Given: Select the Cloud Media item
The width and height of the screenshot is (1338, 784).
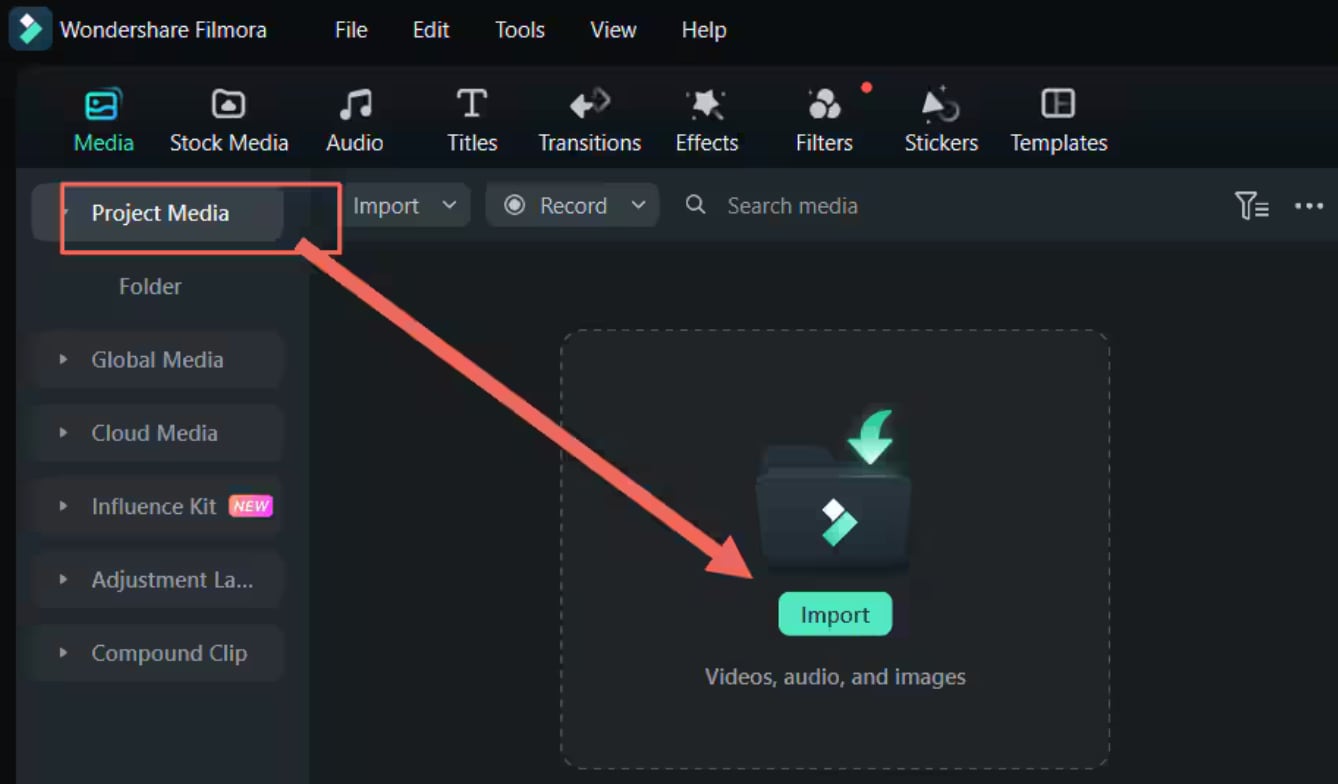Looking at the screenshot, I should (158, 433).
